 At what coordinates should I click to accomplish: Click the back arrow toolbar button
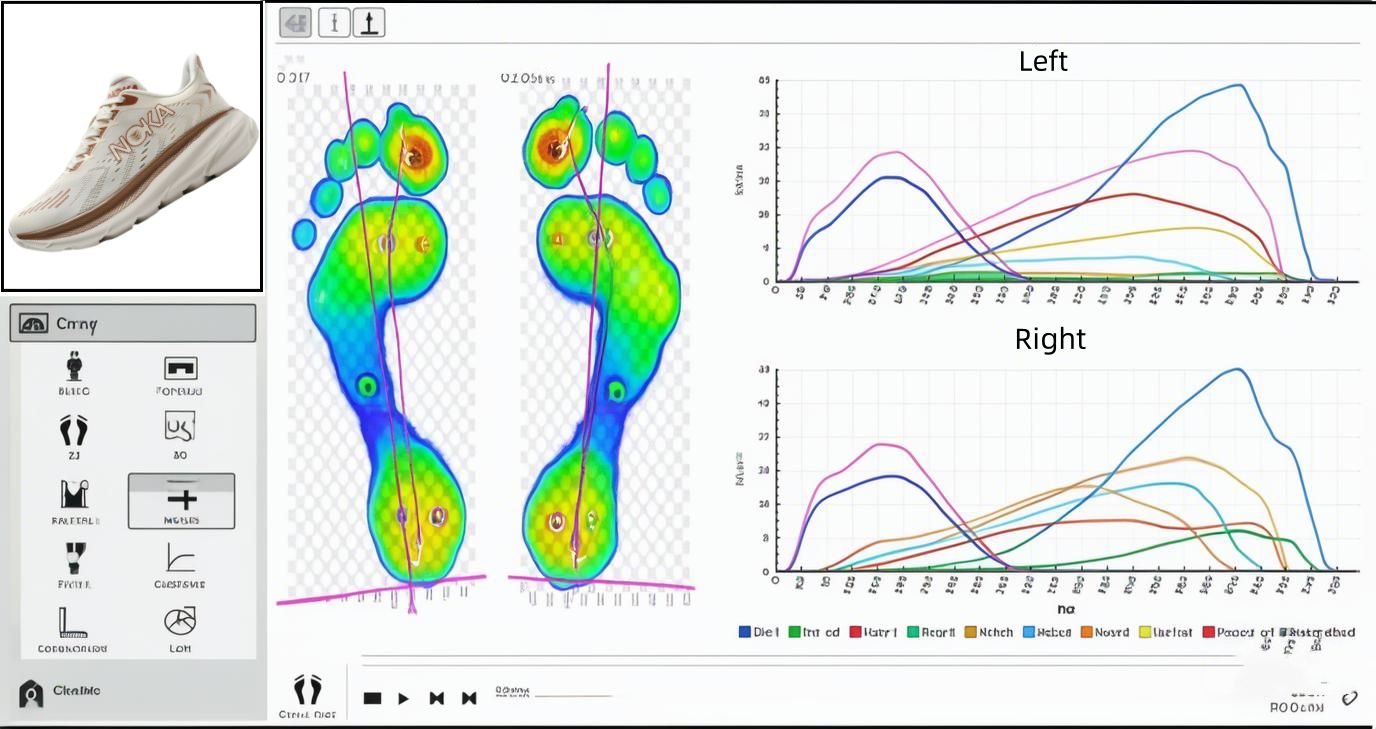(x=294, y=22)
